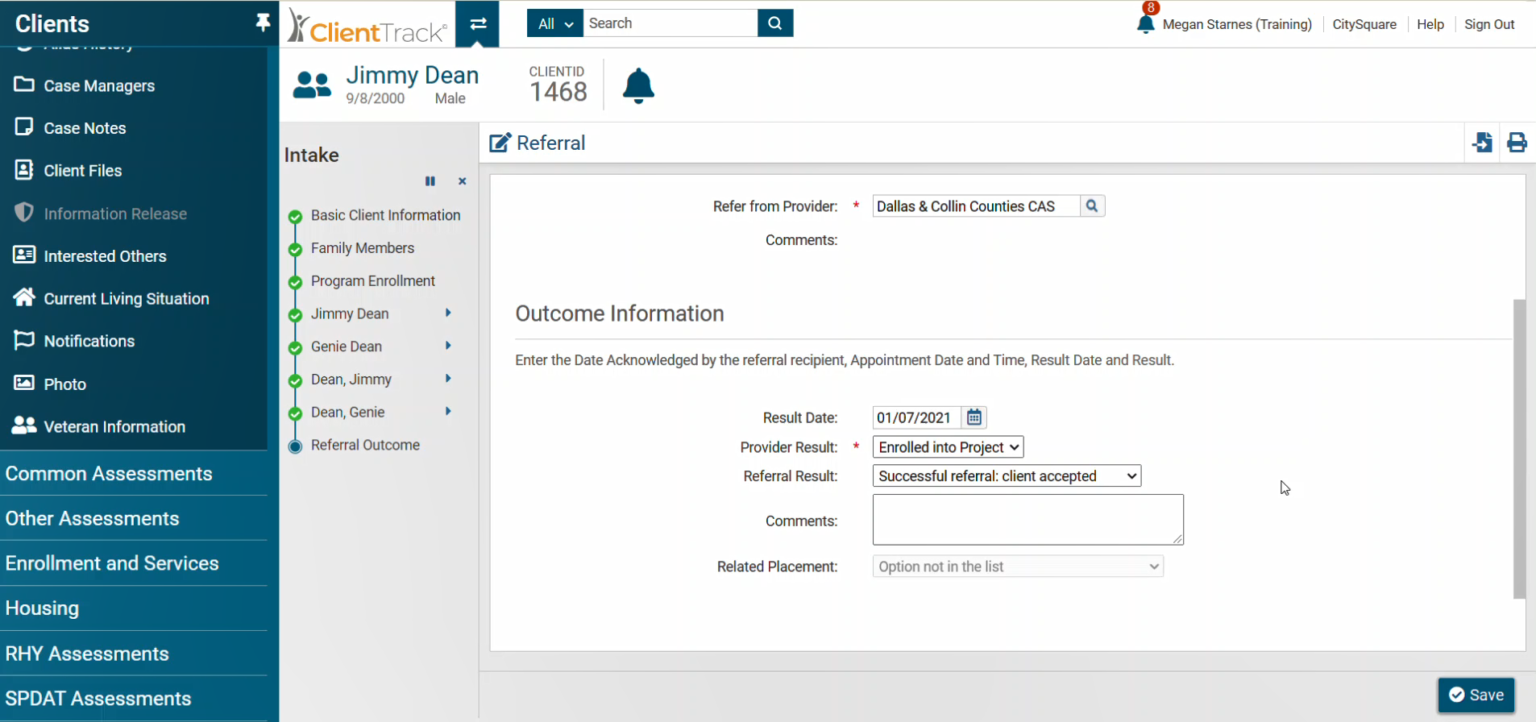Click inside the Comments text area
Viewport: 1536px width, 722px height.
(x=1027, y=519)
